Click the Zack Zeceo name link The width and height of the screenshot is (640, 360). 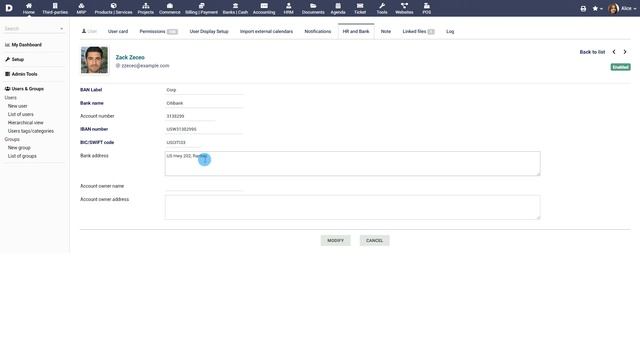130,58
